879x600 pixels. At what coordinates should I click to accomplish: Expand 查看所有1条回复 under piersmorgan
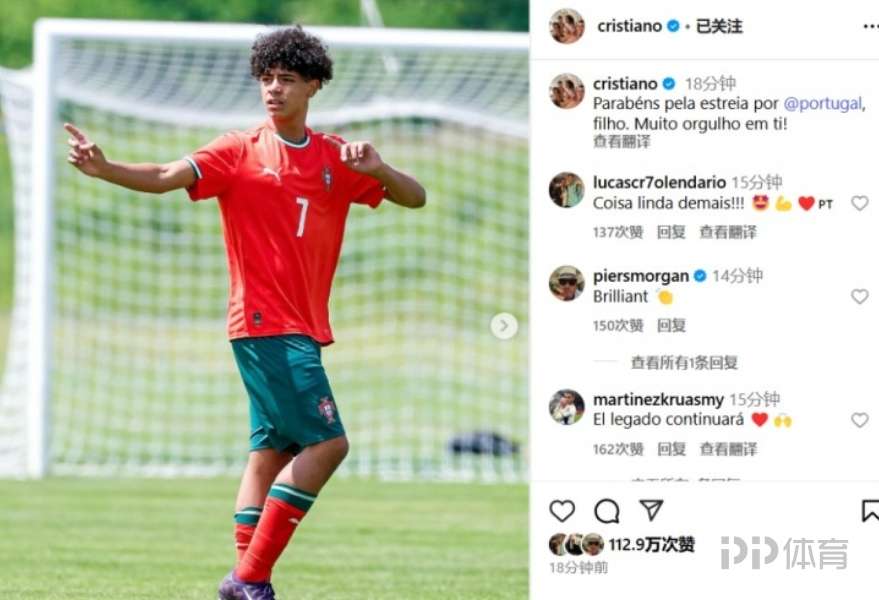[684, 363]
